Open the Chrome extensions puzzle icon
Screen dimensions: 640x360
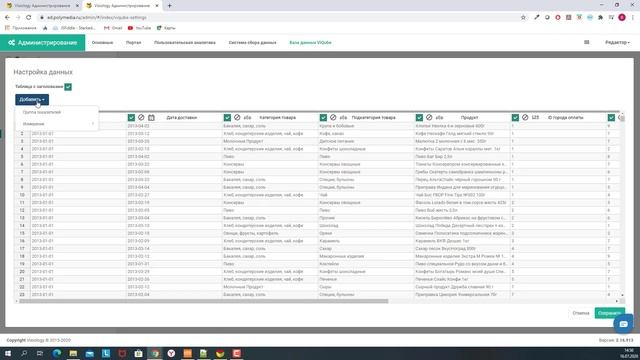click(x=600, y=18)
